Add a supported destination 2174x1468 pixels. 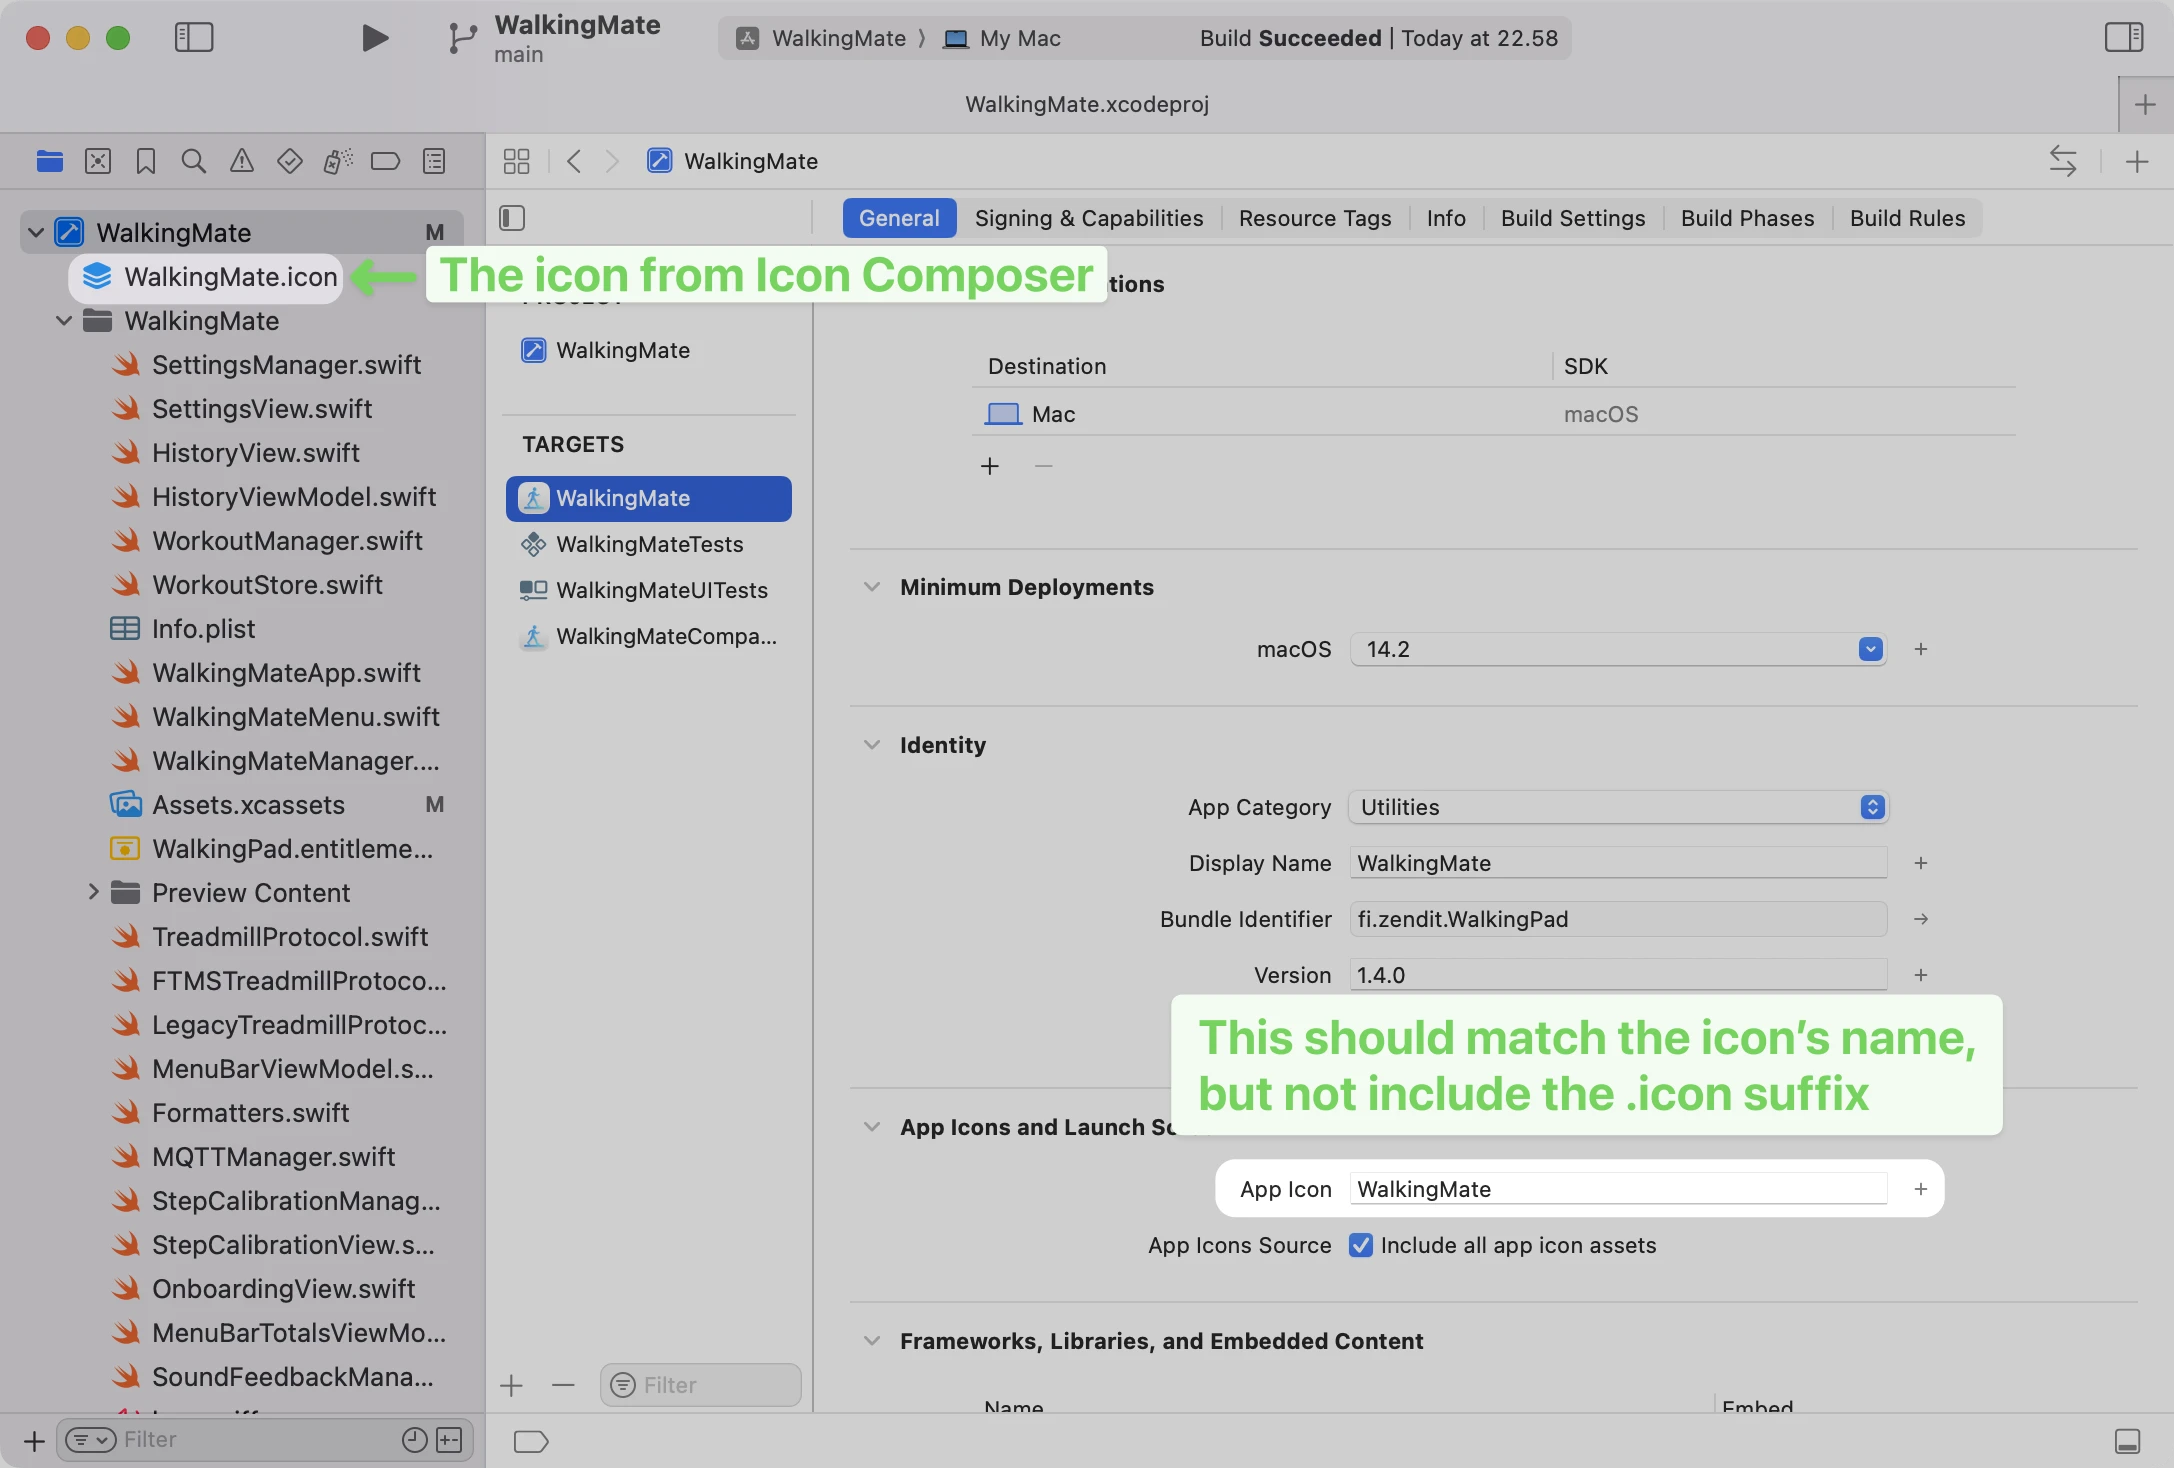(x=990, y=466)
